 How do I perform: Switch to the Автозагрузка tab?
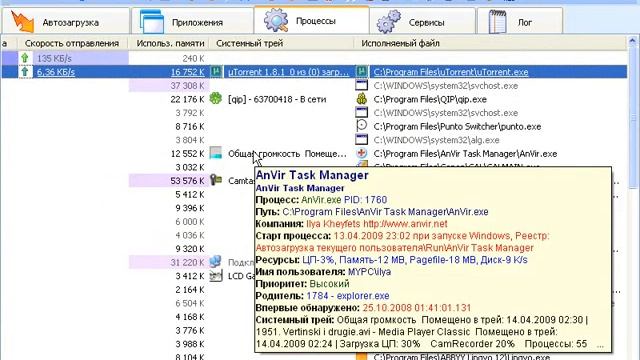(x=66, y=21)
